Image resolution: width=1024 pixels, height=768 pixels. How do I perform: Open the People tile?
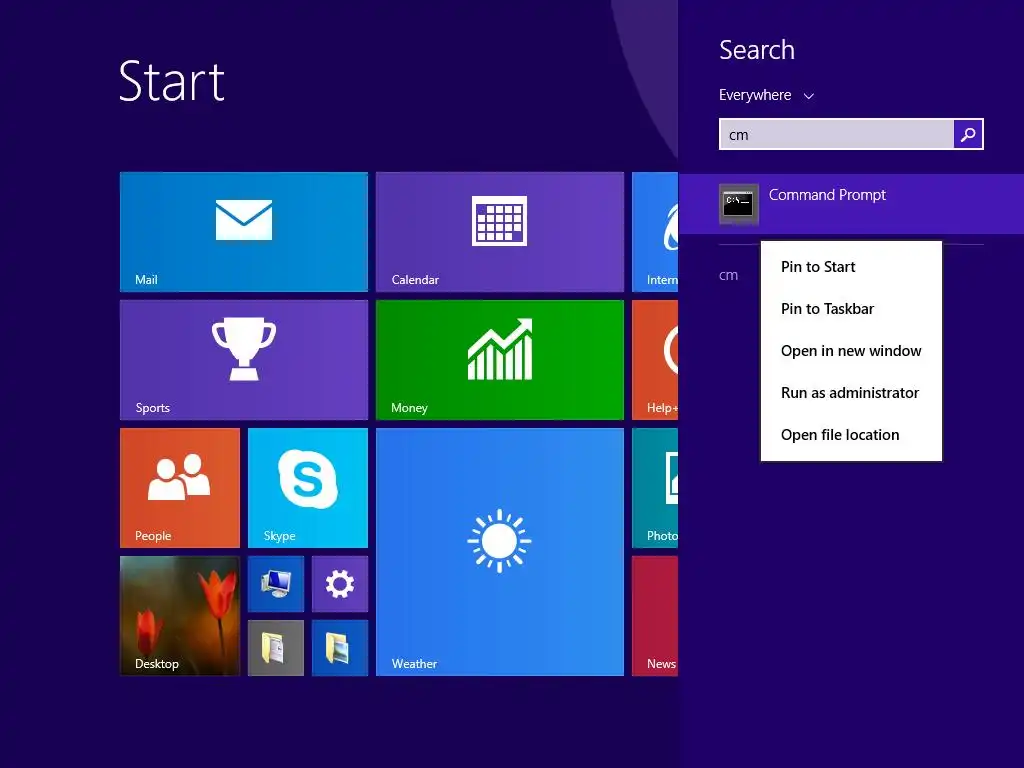click(x=180, y=488)
